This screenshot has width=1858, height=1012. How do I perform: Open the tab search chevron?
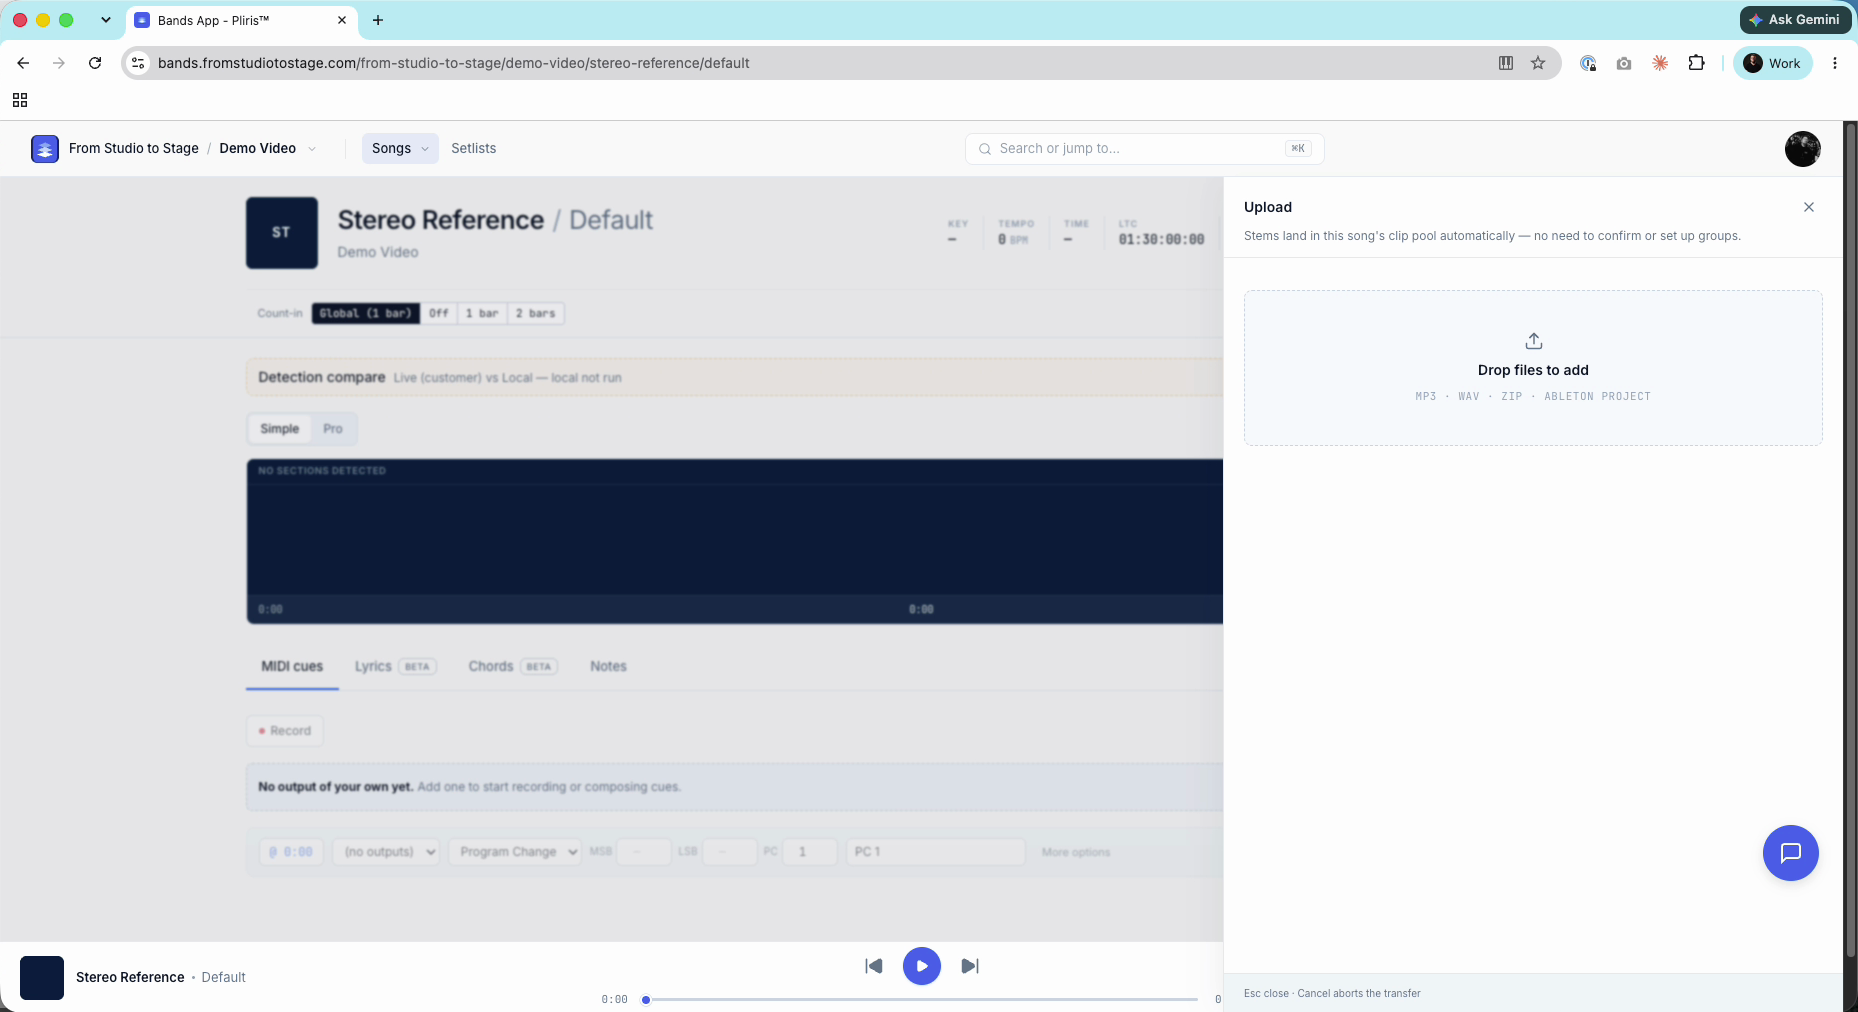(x=106, y=20)
